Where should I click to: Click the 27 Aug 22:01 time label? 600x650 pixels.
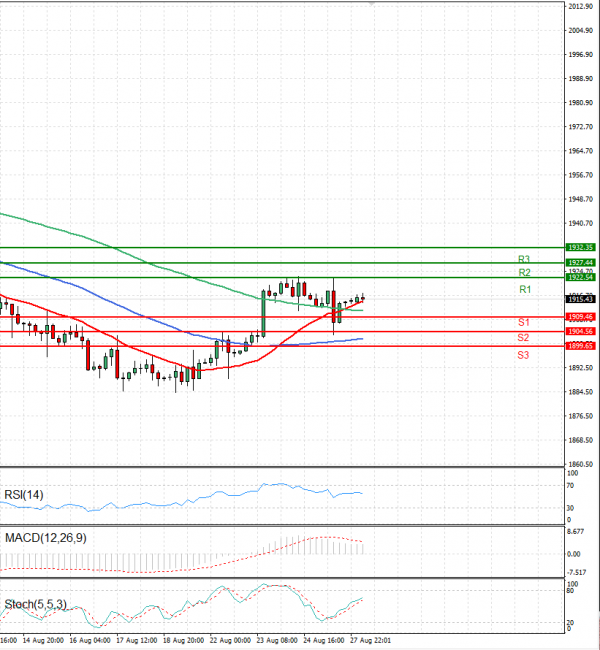click(x=371, y=640)
